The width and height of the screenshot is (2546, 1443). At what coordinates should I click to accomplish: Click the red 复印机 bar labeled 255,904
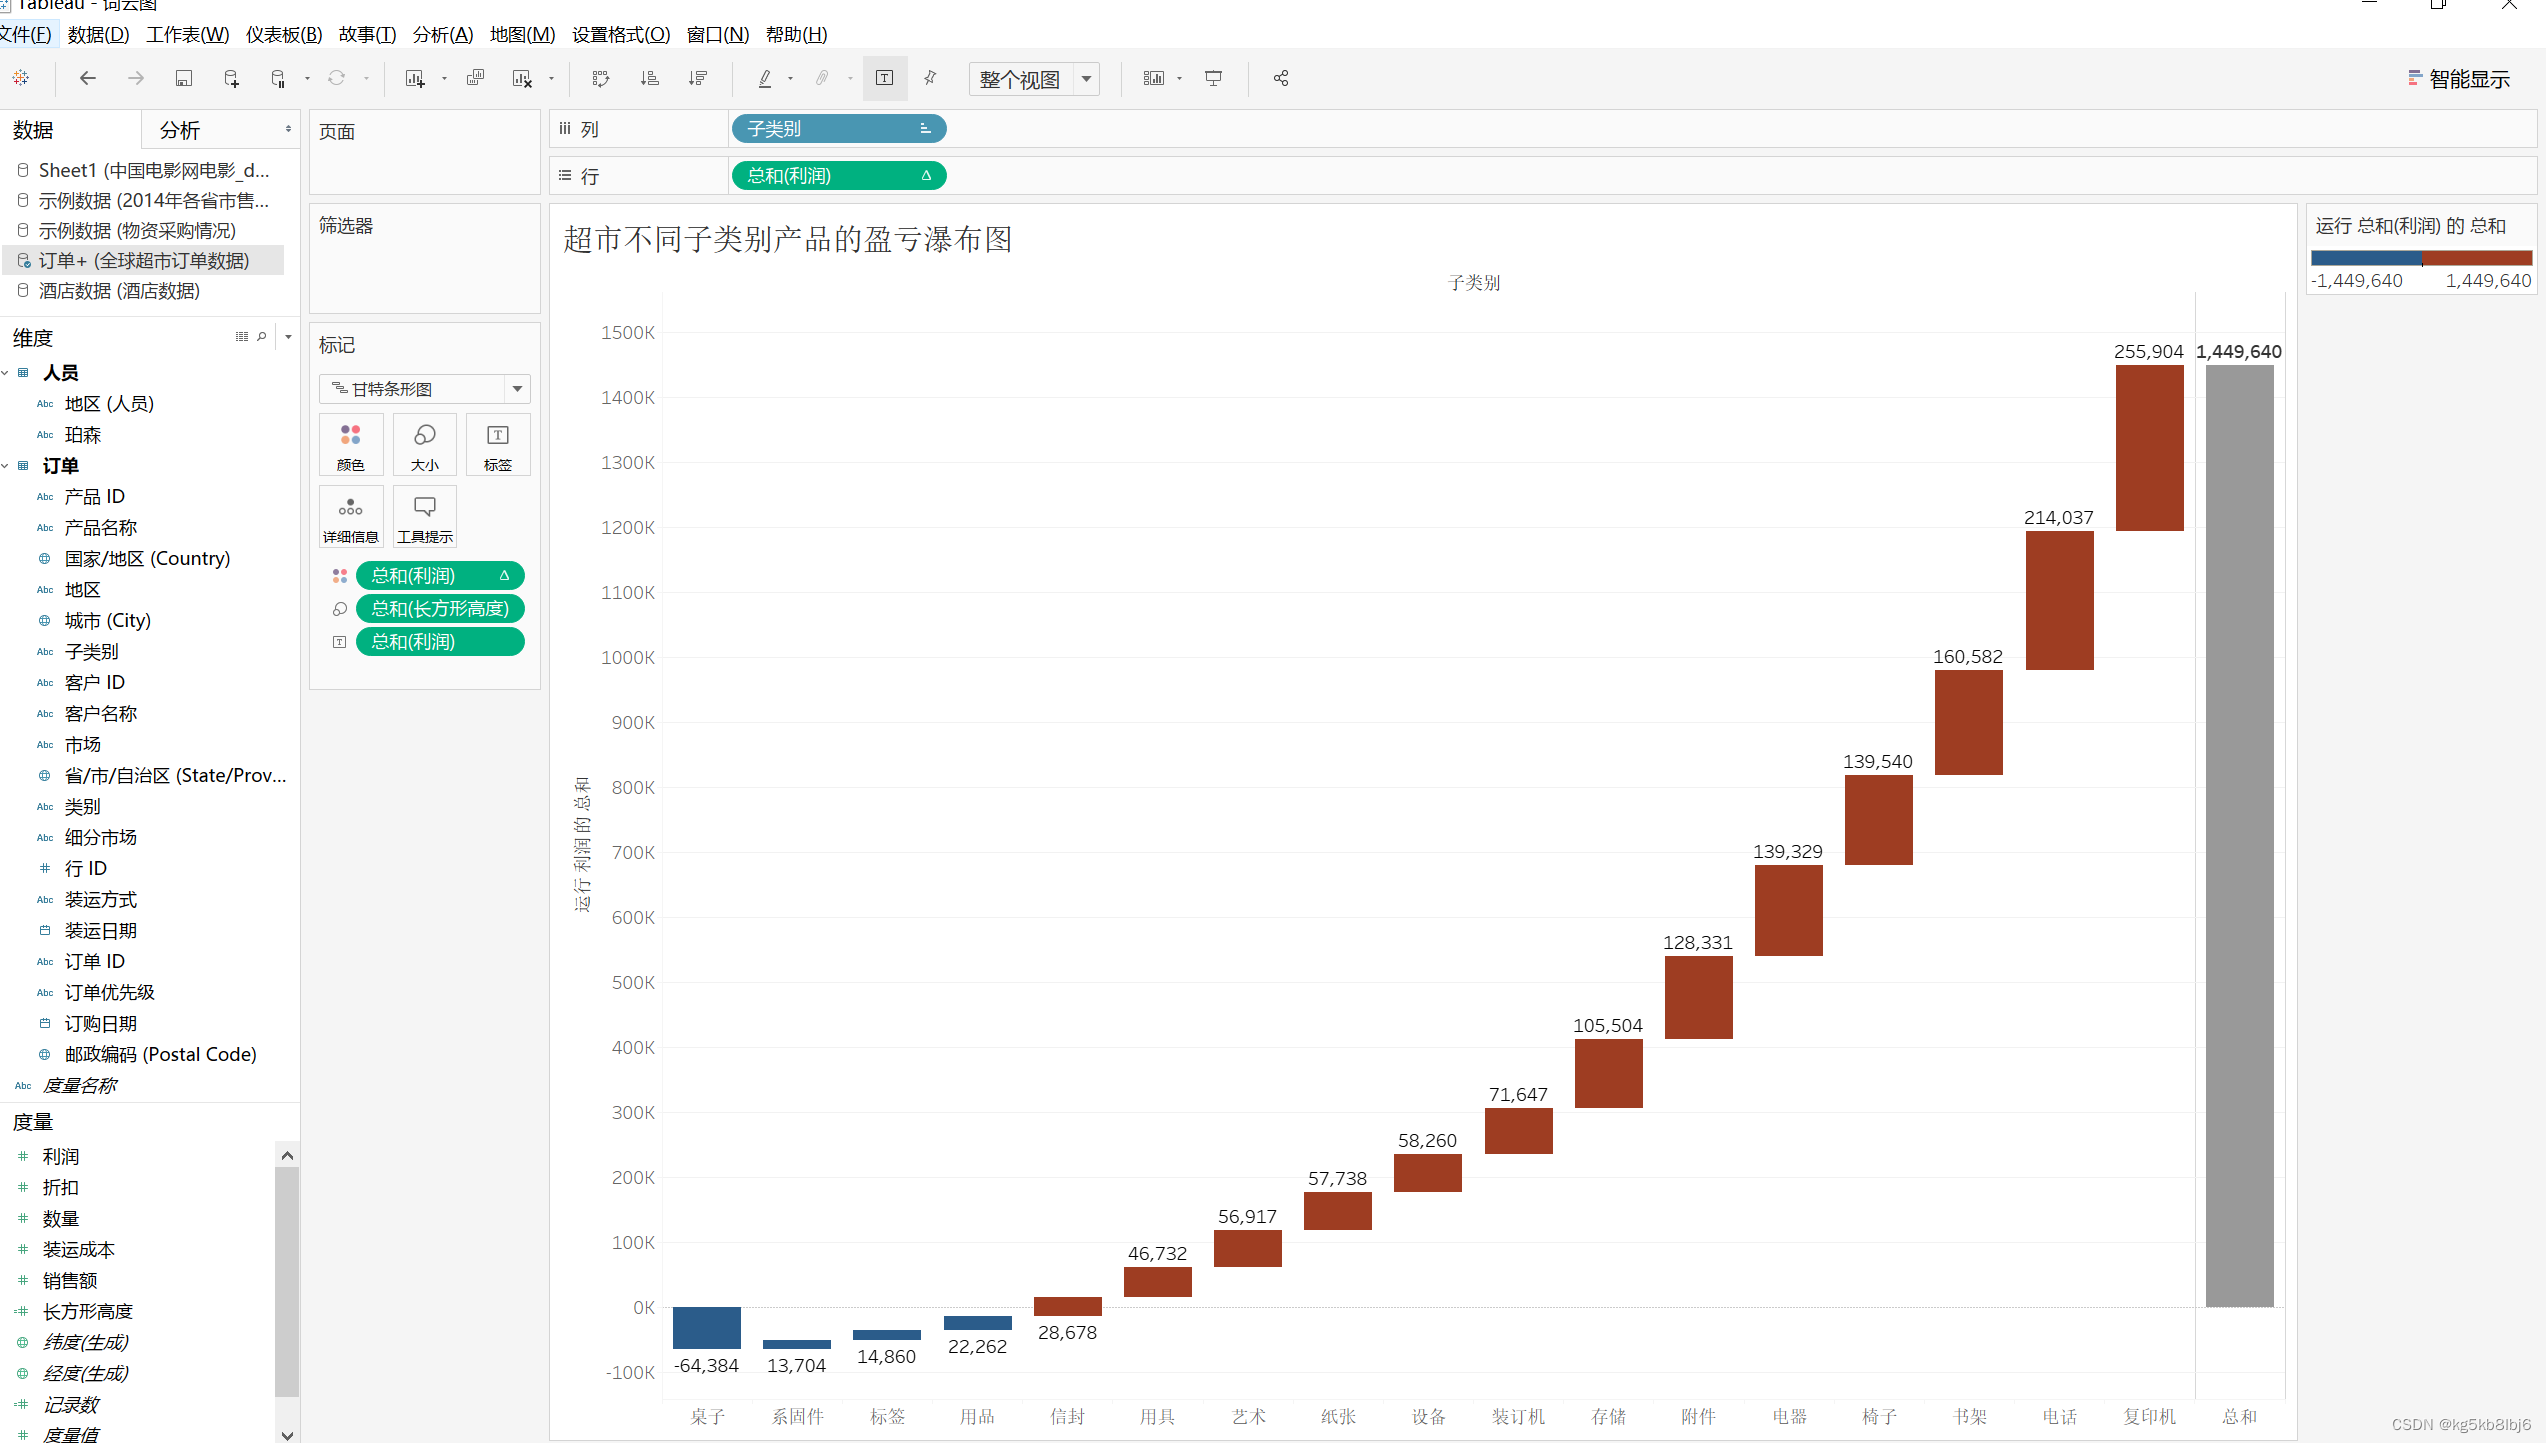pyautogui.click(x=2149, y=448)
